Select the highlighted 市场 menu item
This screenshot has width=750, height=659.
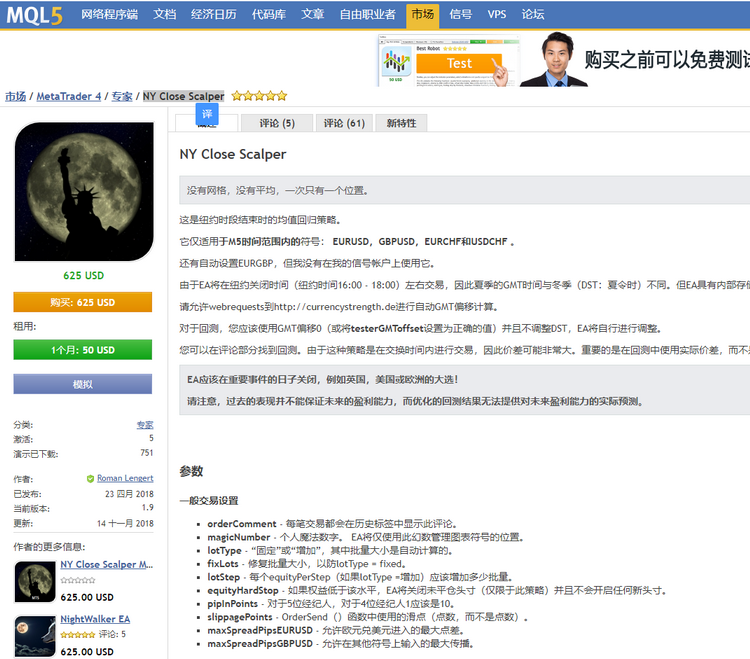point(422,15)
